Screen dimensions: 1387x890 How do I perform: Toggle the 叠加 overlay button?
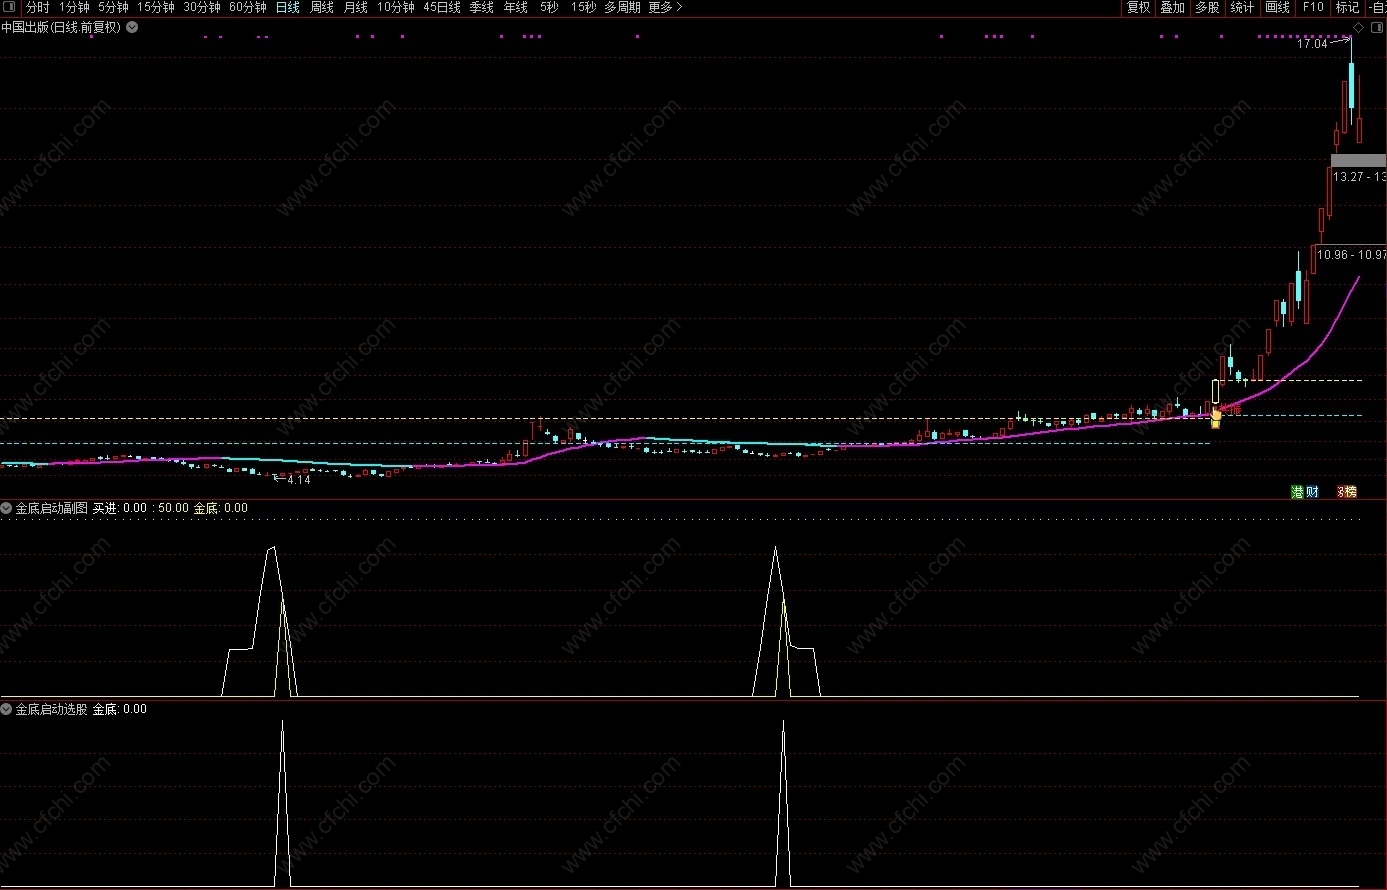1172,7
